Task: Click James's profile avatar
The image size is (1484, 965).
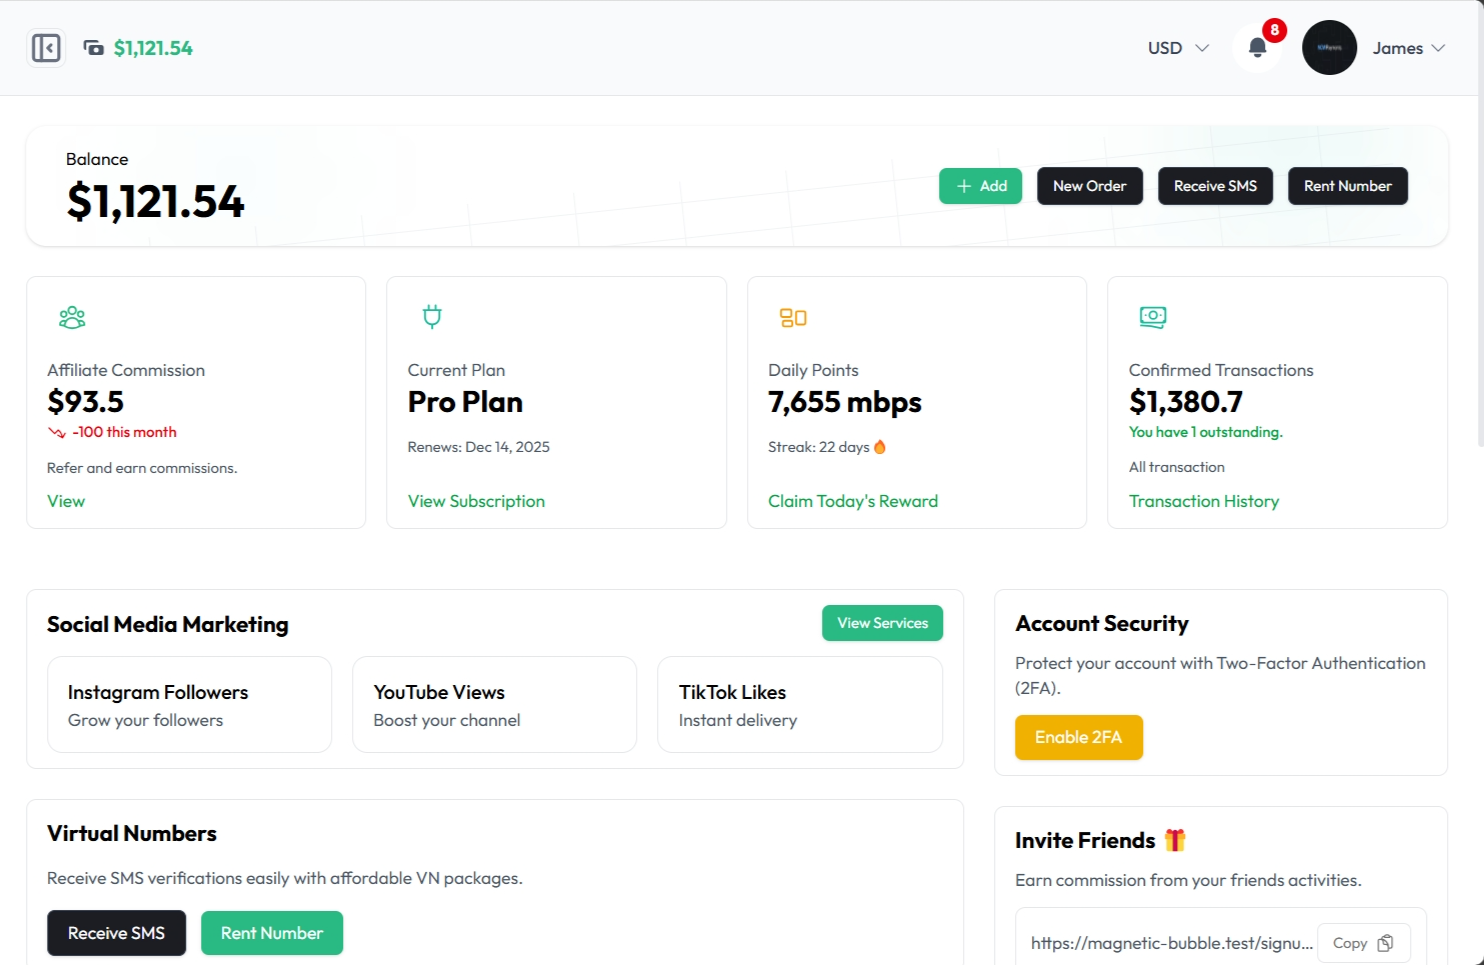Action: tap(1329, 47)
